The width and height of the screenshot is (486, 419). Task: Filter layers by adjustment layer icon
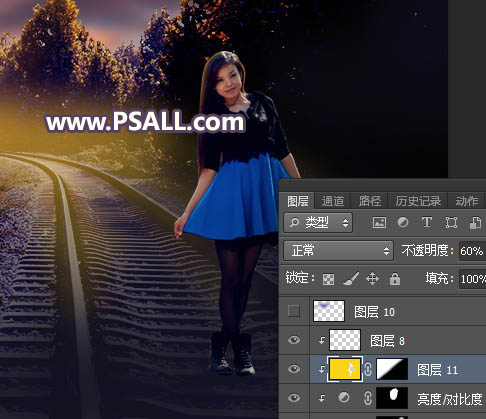403,222
